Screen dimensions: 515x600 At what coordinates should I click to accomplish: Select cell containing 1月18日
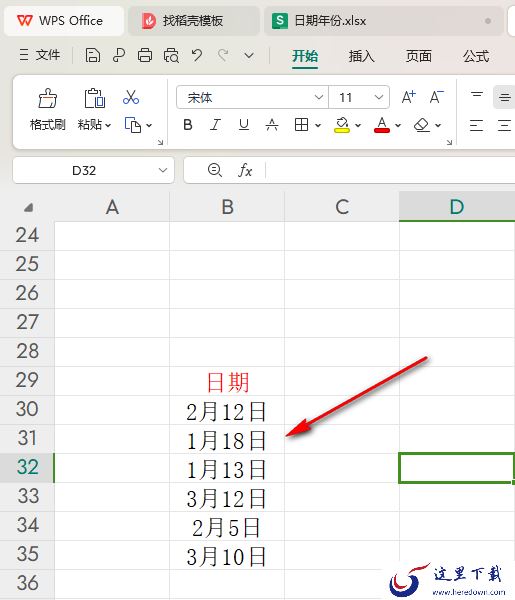tap(227, 439)
